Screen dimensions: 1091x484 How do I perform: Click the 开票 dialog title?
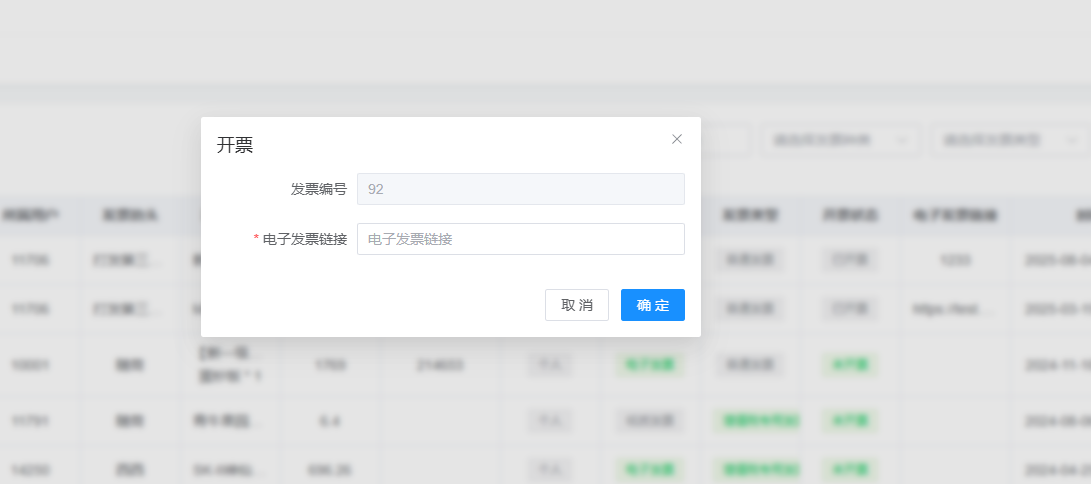click(235, 145)
